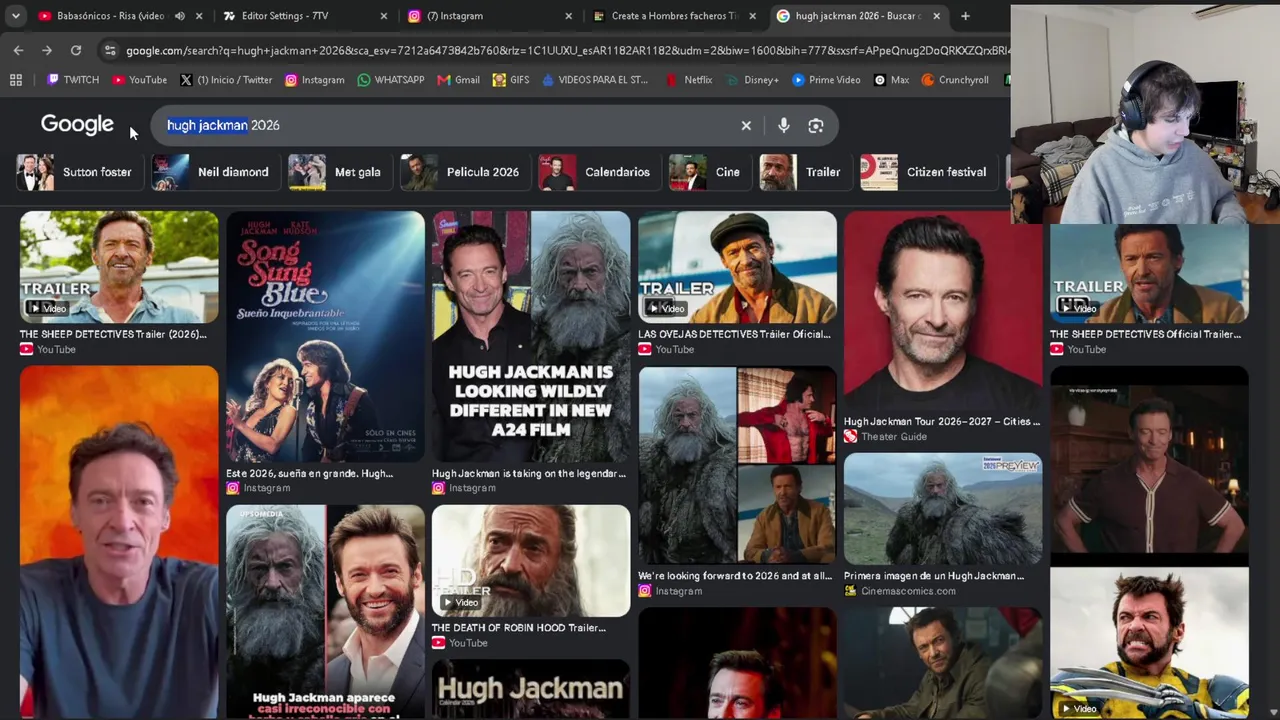The image size is (1280, 720).
Task: Open the Inicio / Twitter bookmark
Action: tap(226, 80)
